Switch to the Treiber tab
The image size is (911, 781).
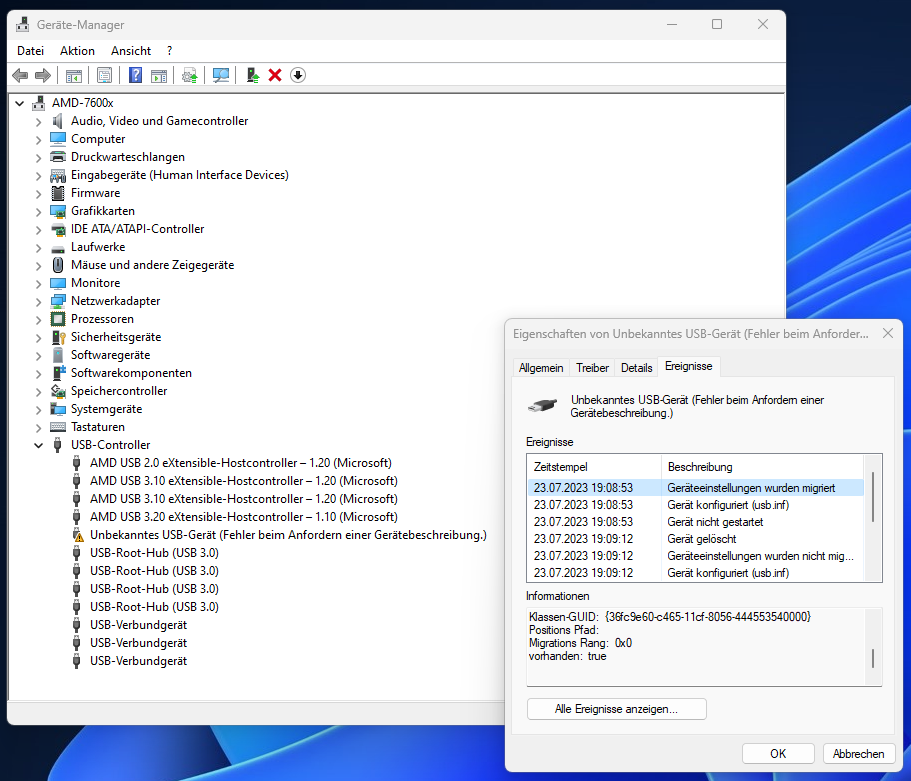click(x=592, y=368)
